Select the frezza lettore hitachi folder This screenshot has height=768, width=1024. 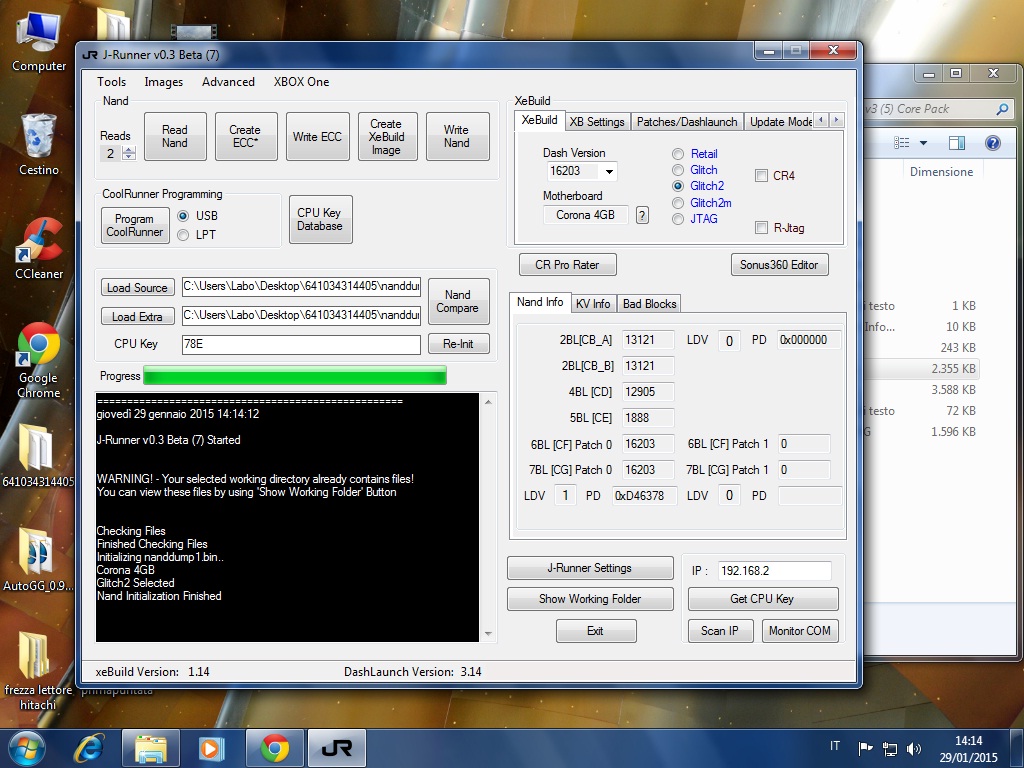(x=38, y=671)
